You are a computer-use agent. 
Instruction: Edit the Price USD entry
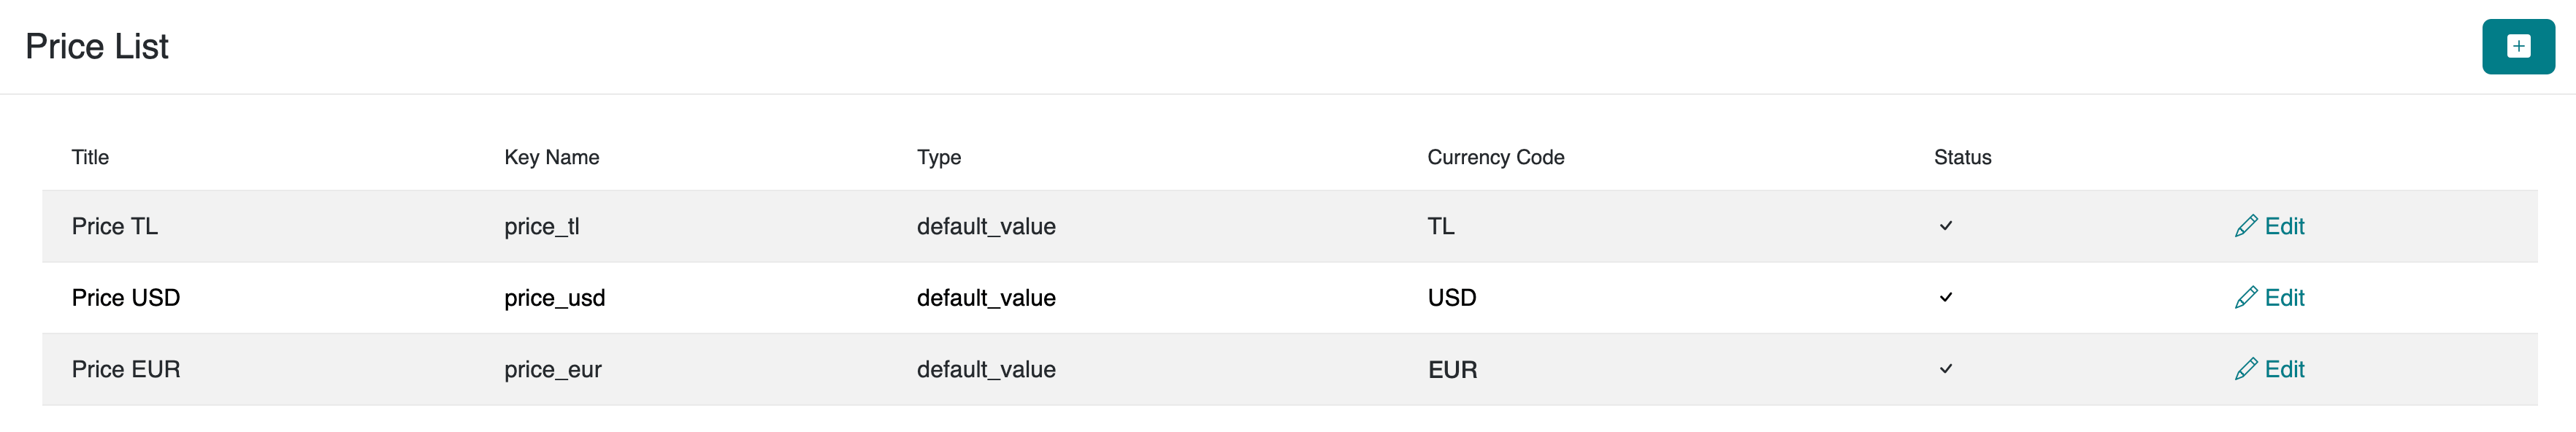(x=2269, y=298)
